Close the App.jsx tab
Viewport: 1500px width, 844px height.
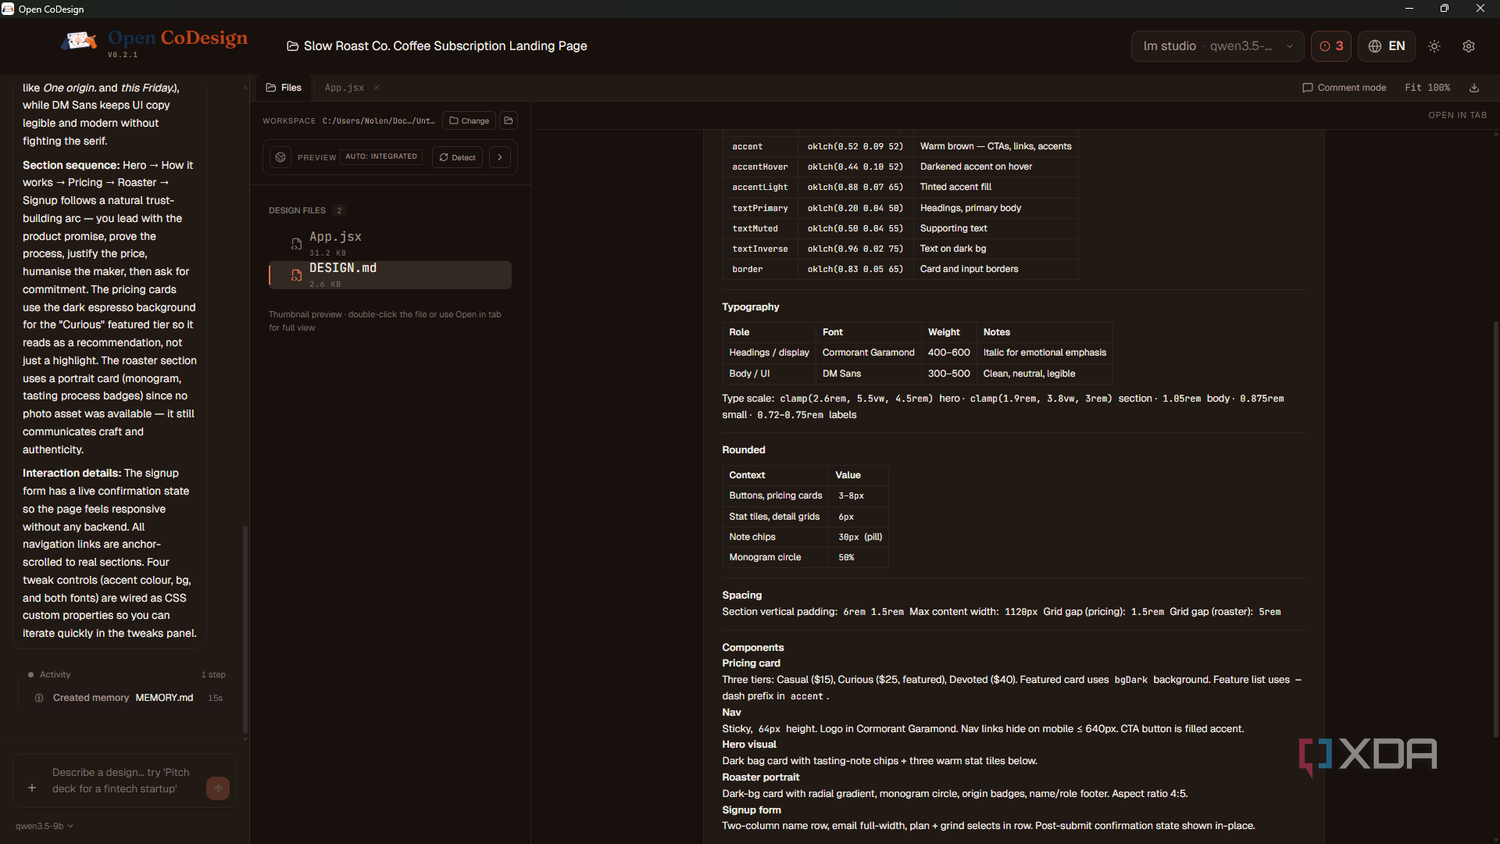[x=377, y=88]
